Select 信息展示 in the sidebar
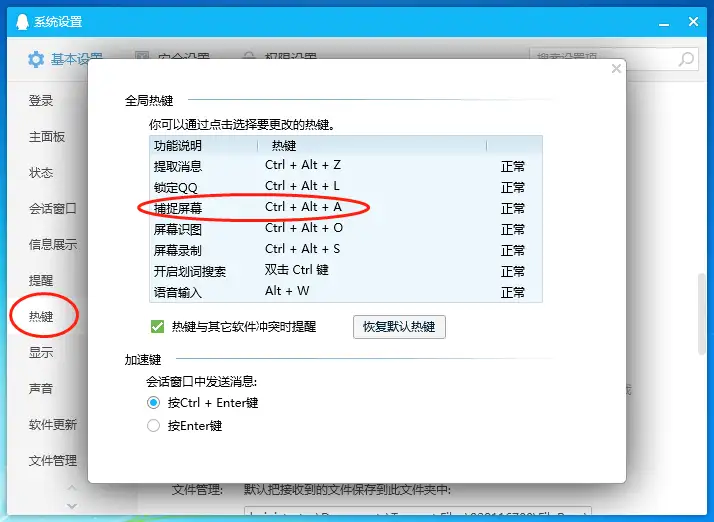The image size is (714, 522). [x=53, y=245]
